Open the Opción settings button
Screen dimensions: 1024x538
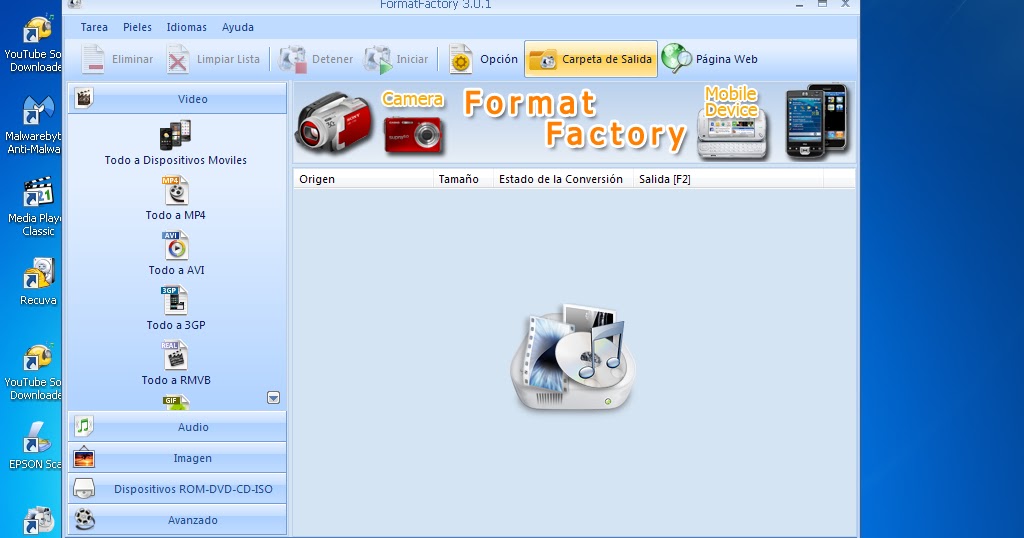483,59
